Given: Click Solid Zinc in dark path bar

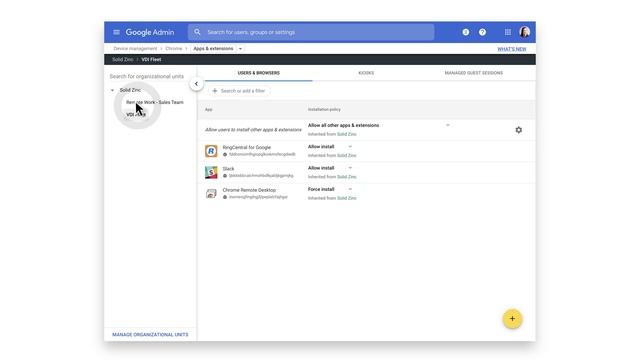Looking at the screenshot, I should click(x=122, y=60).
